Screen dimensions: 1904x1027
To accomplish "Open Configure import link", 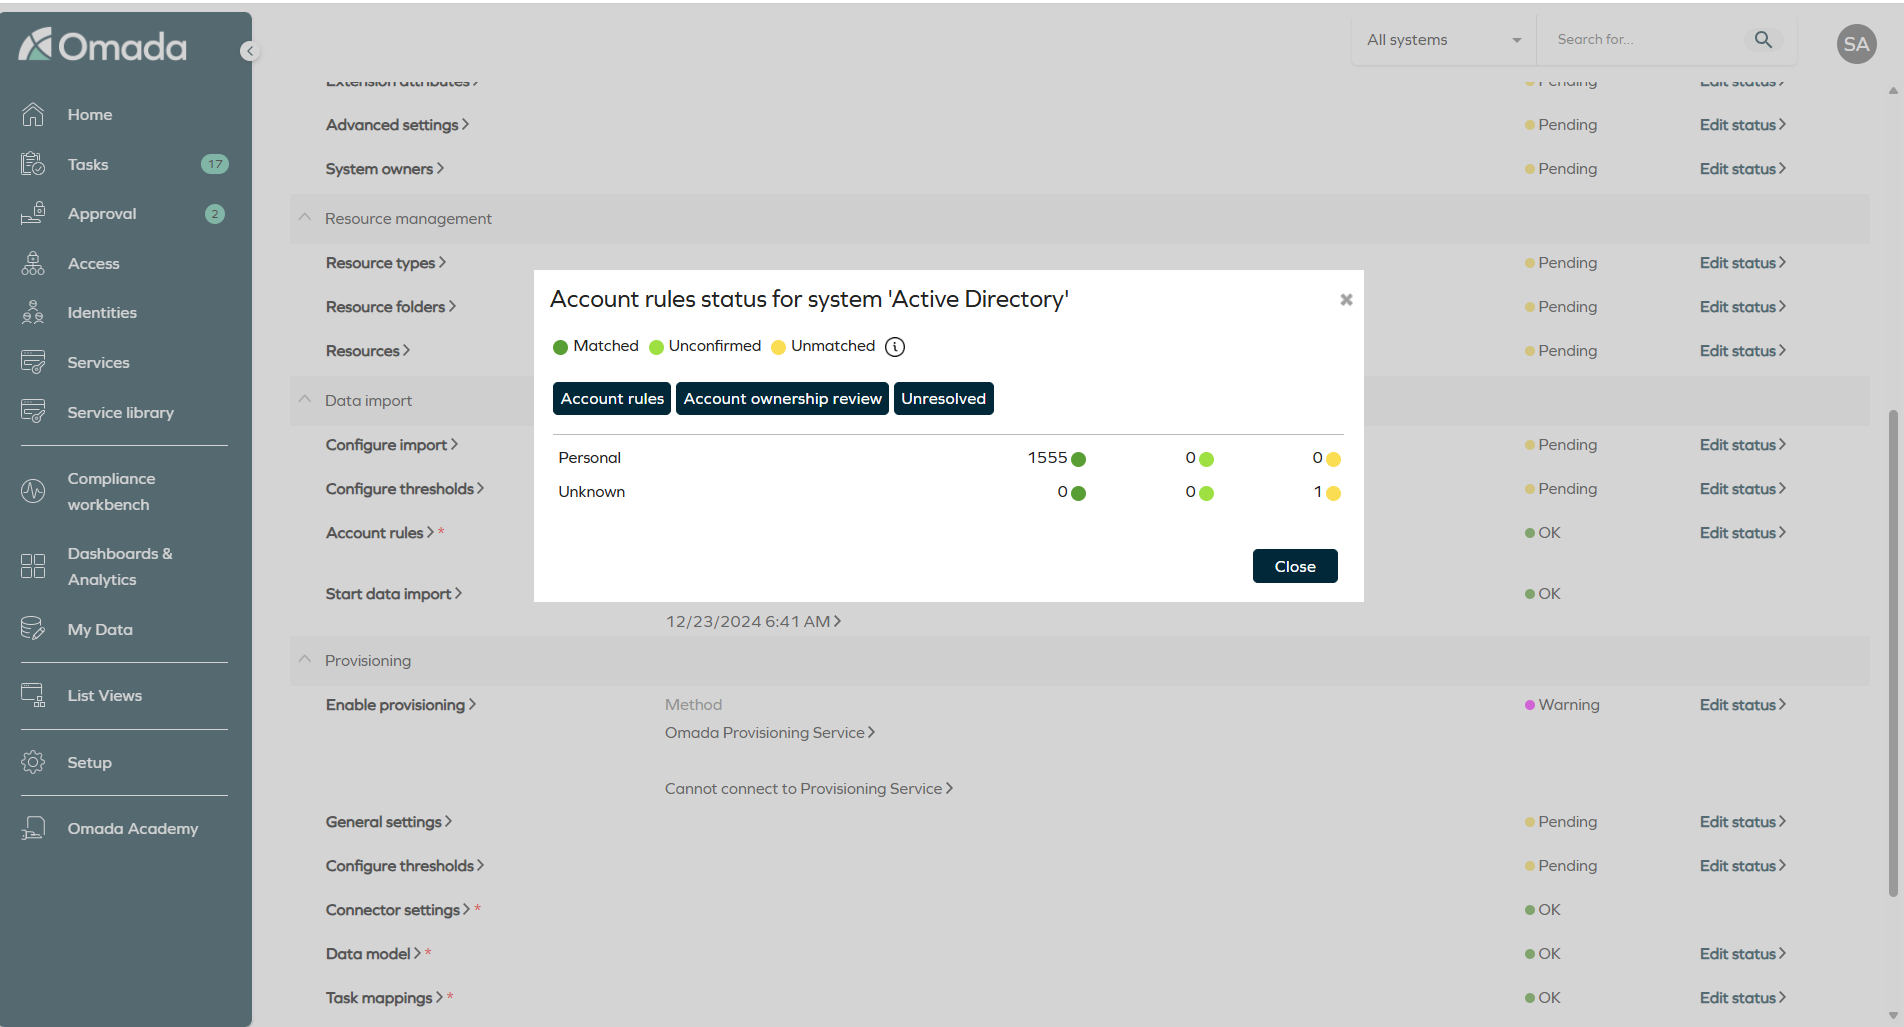I will coord(392,445).
